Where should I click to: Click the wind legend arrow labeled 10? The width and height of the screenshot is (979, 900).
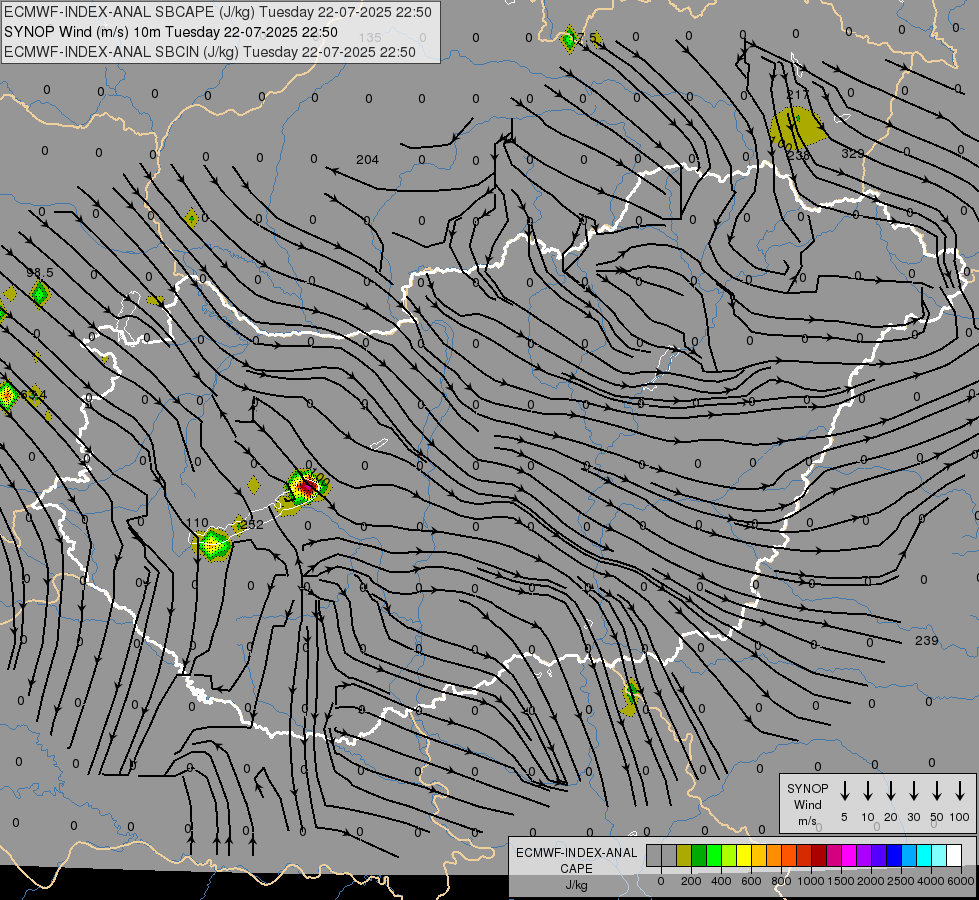click(x=867, y=791)
